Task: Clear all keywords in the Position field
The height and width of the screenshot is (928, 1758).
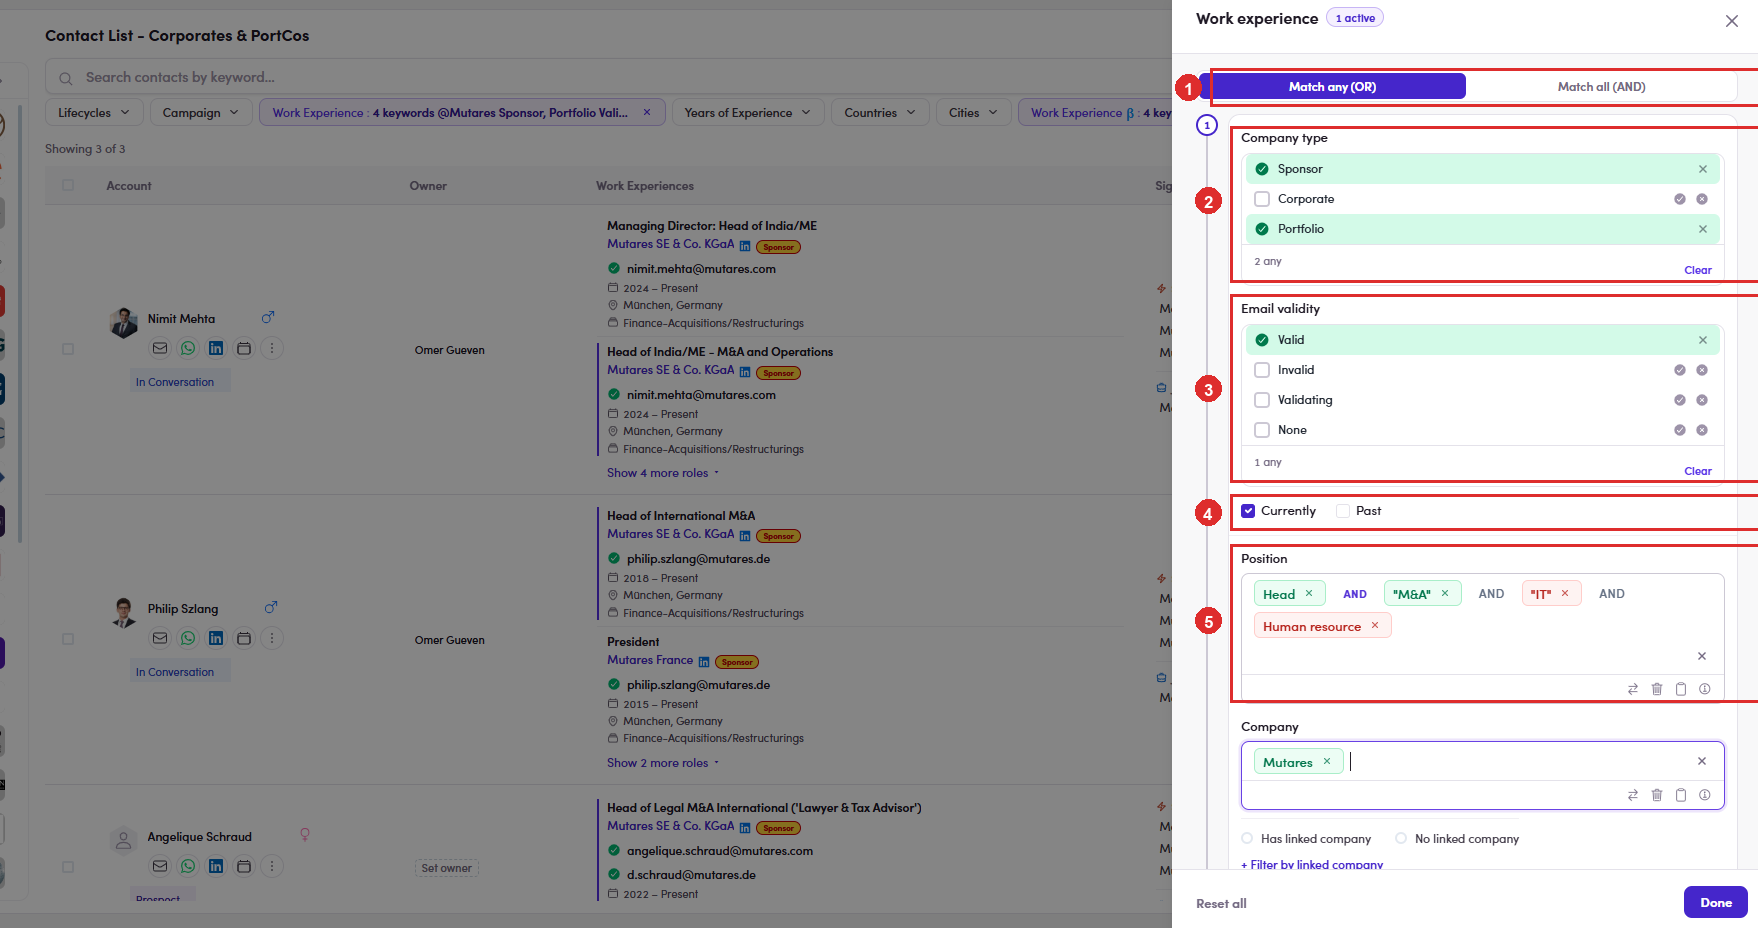Action: click(1702, 656)
